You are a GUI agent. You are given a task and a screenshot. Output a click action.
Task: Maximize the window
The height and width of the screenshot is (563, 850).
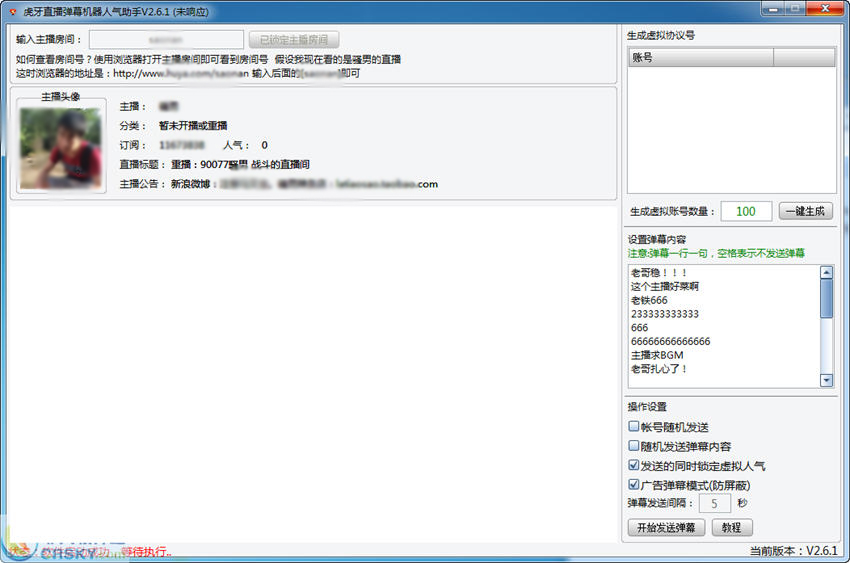tap(795, 9)
